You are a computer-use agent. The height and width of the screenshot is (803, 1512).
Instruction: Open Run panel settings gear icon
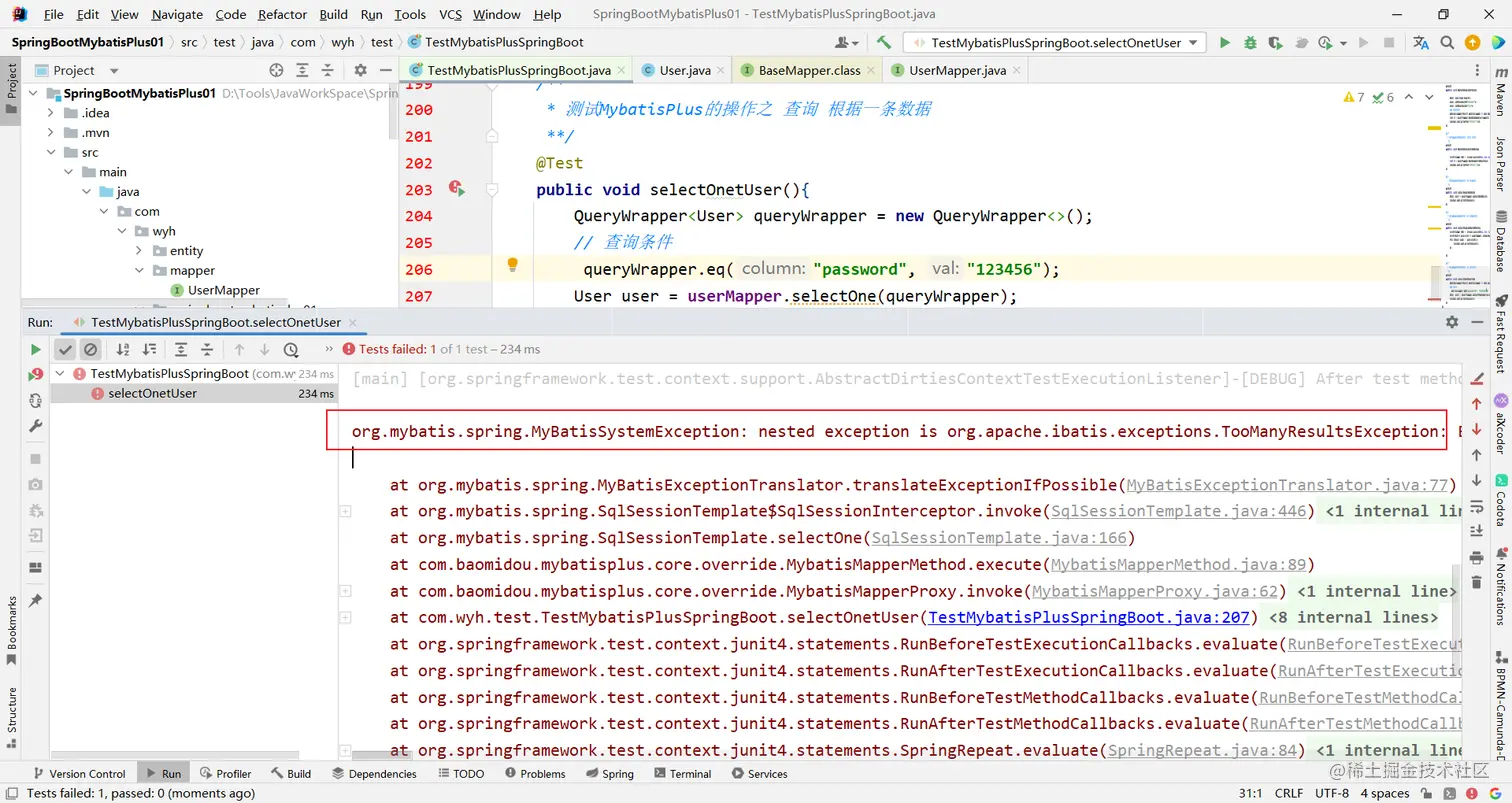tap(1452, 322)
